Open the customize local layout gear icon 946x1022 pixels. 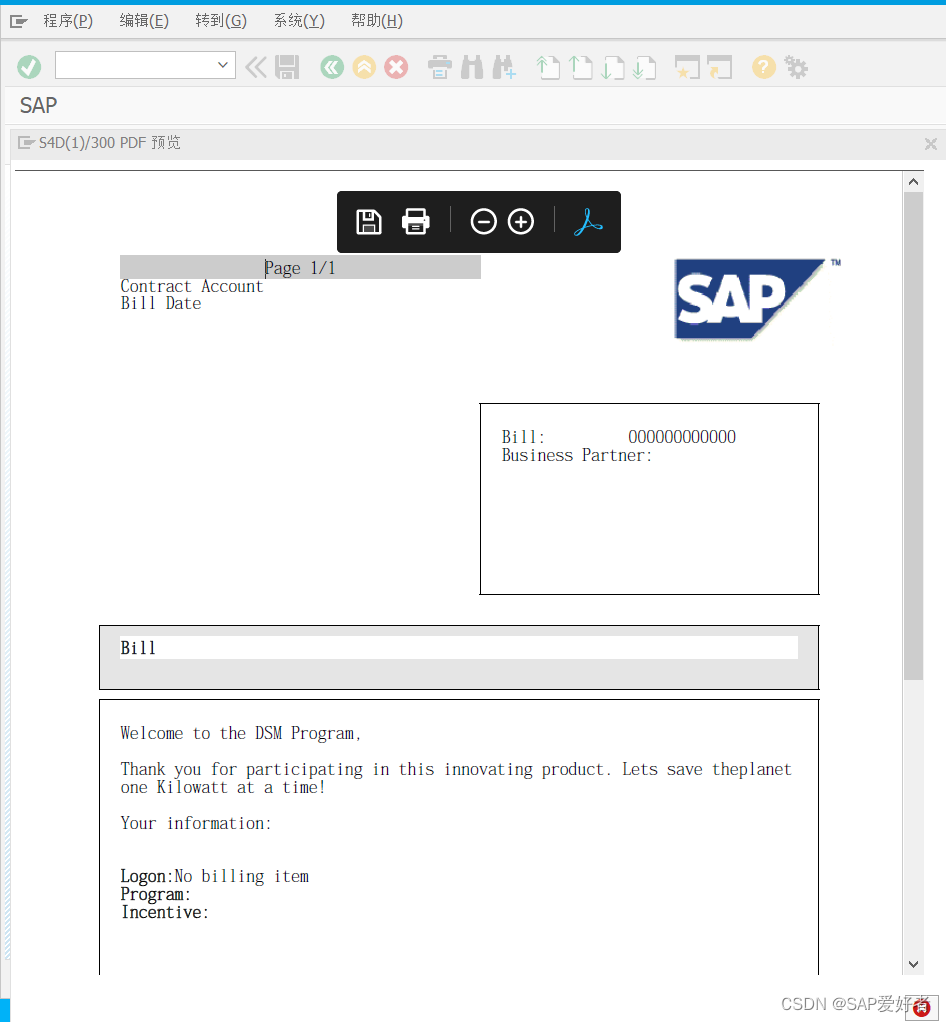[794, 67]
